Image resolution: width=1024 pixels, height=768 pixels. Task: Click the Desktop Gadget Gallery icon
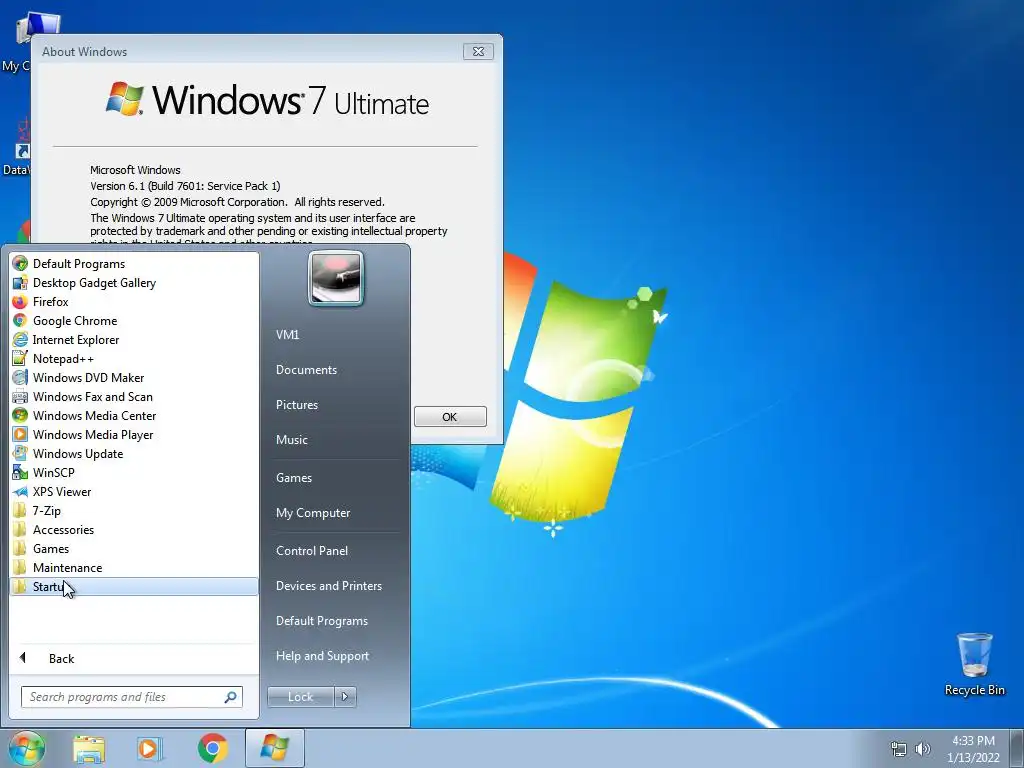pyautogui.click(x=20, y=283)
